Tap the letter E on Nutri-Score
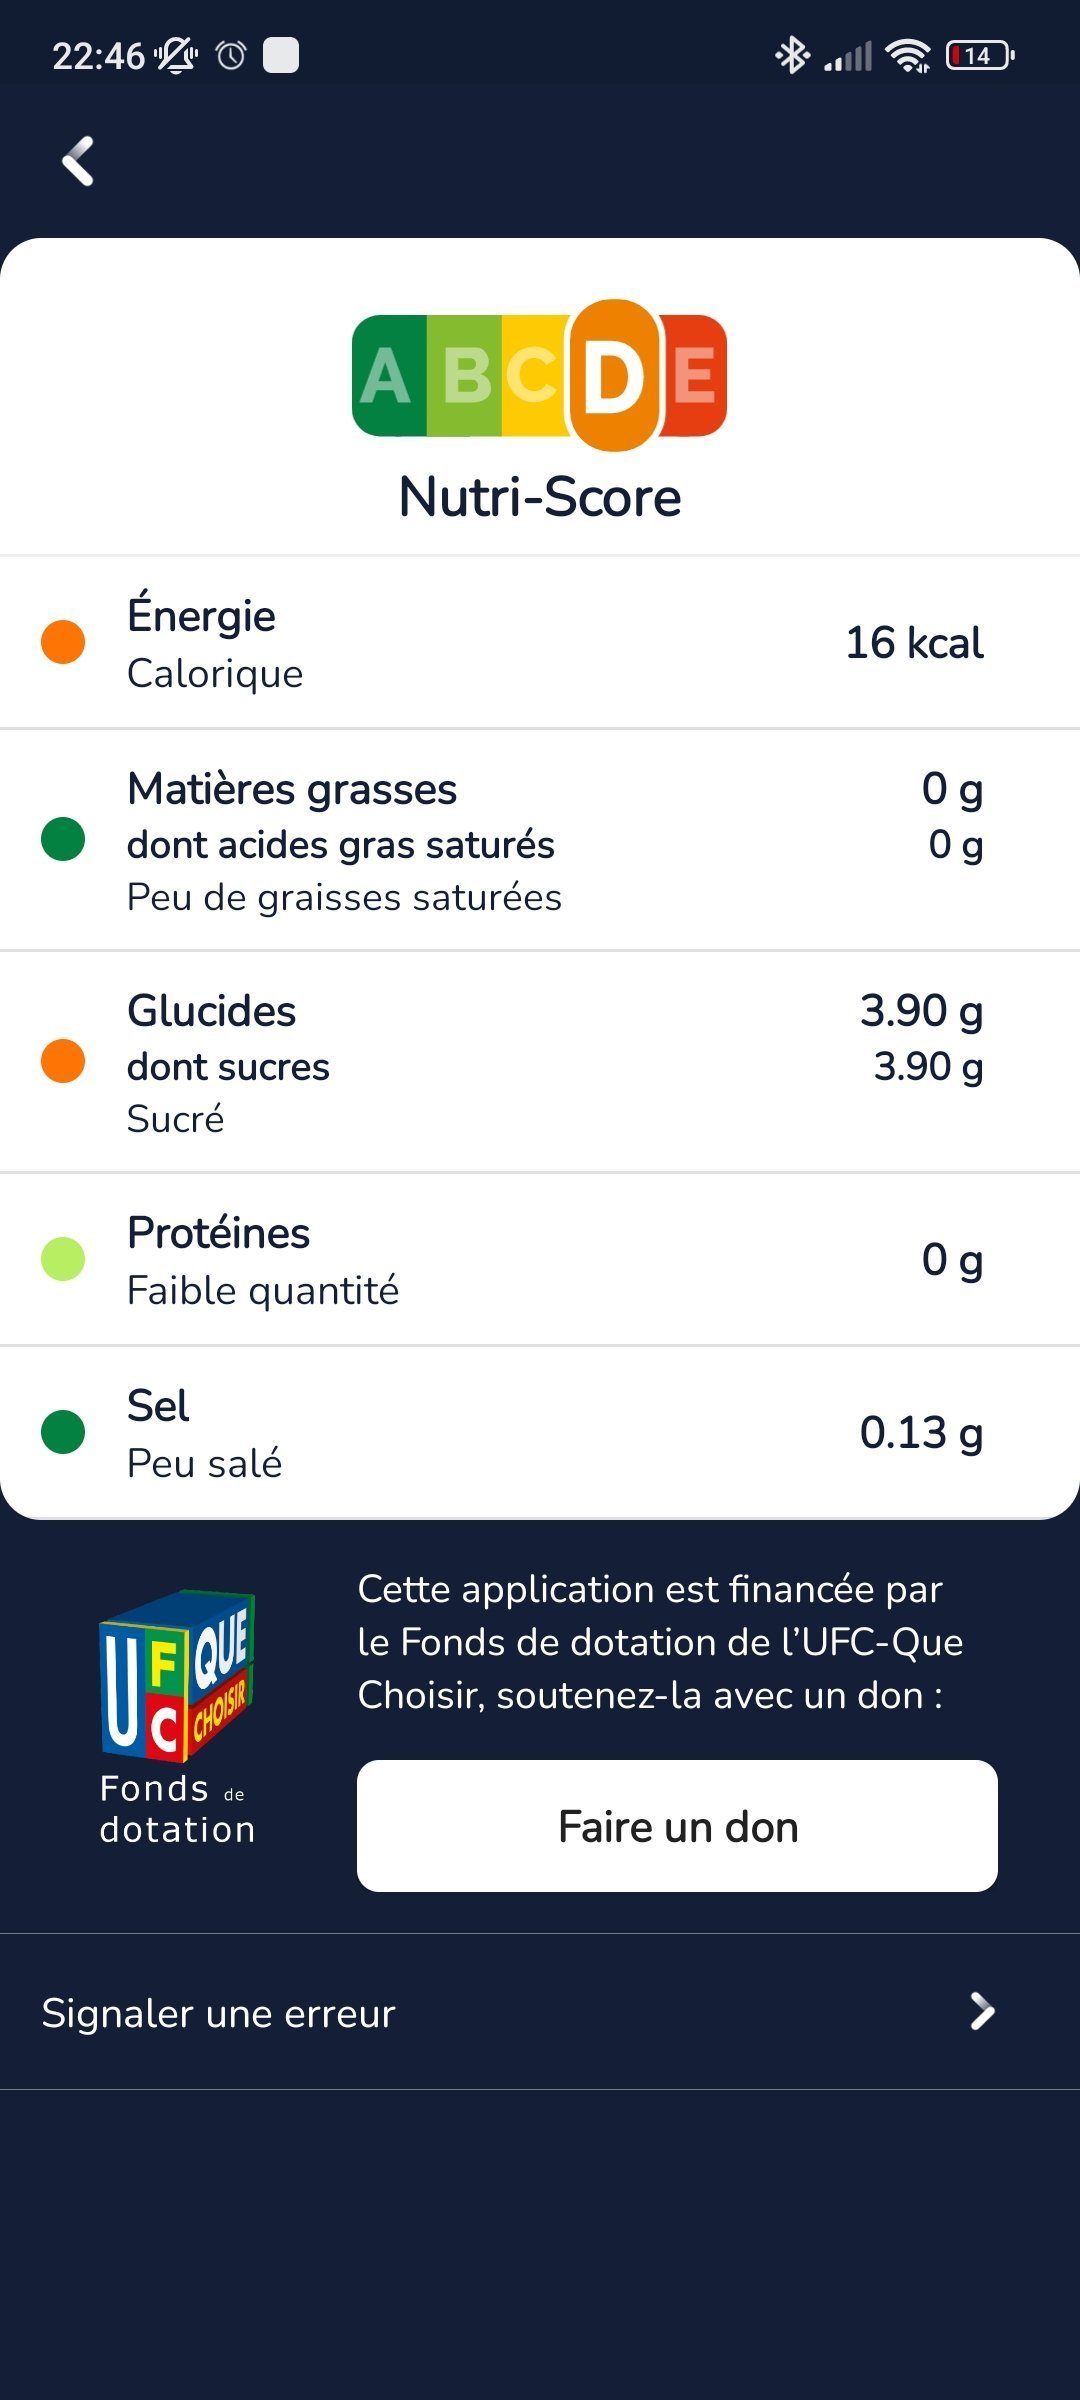 [695, 376]
